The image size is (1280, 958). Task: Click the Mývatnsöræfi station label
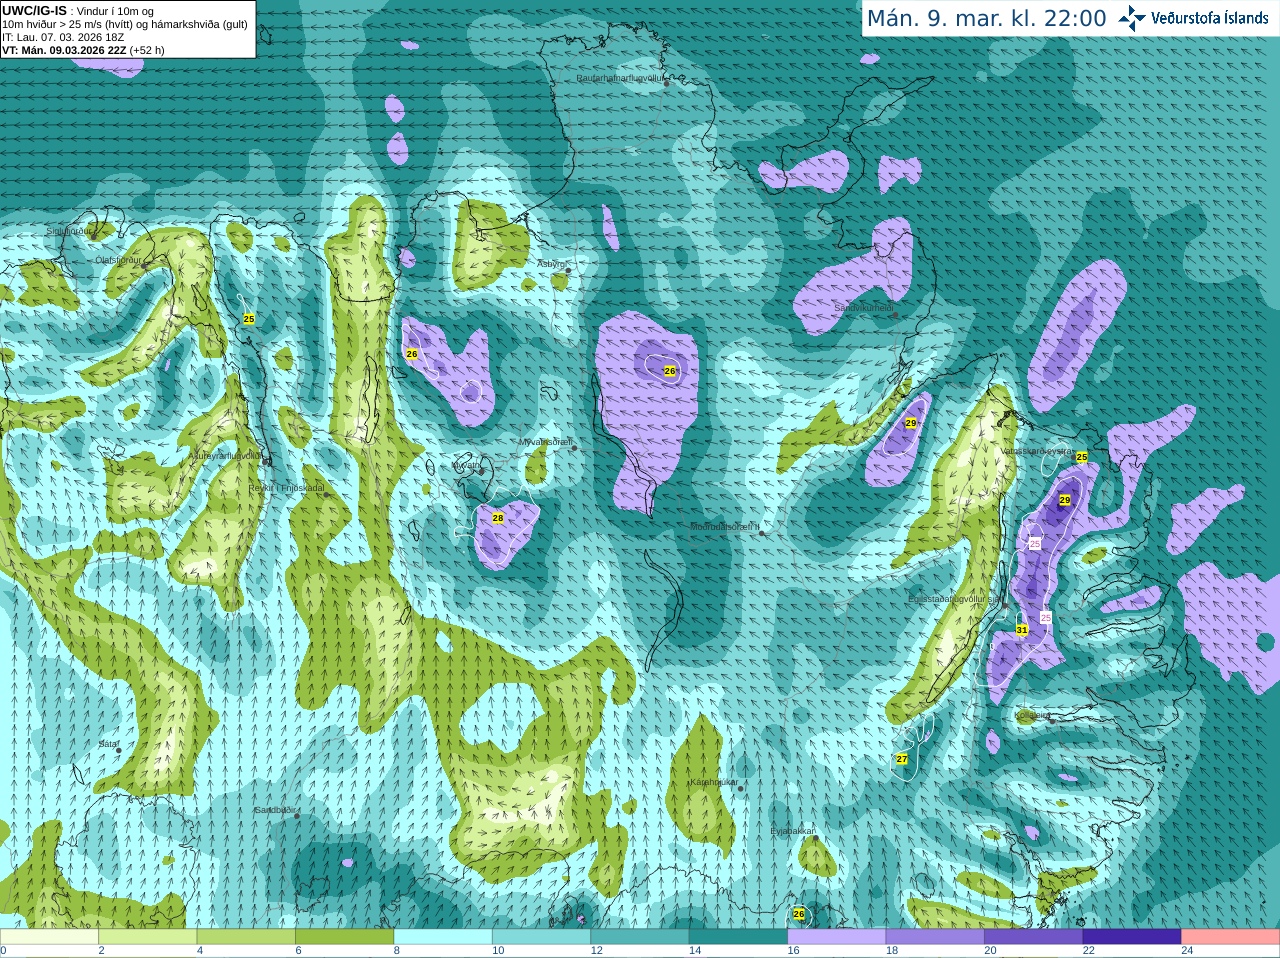pyautogui.click(x=545, y=441)
